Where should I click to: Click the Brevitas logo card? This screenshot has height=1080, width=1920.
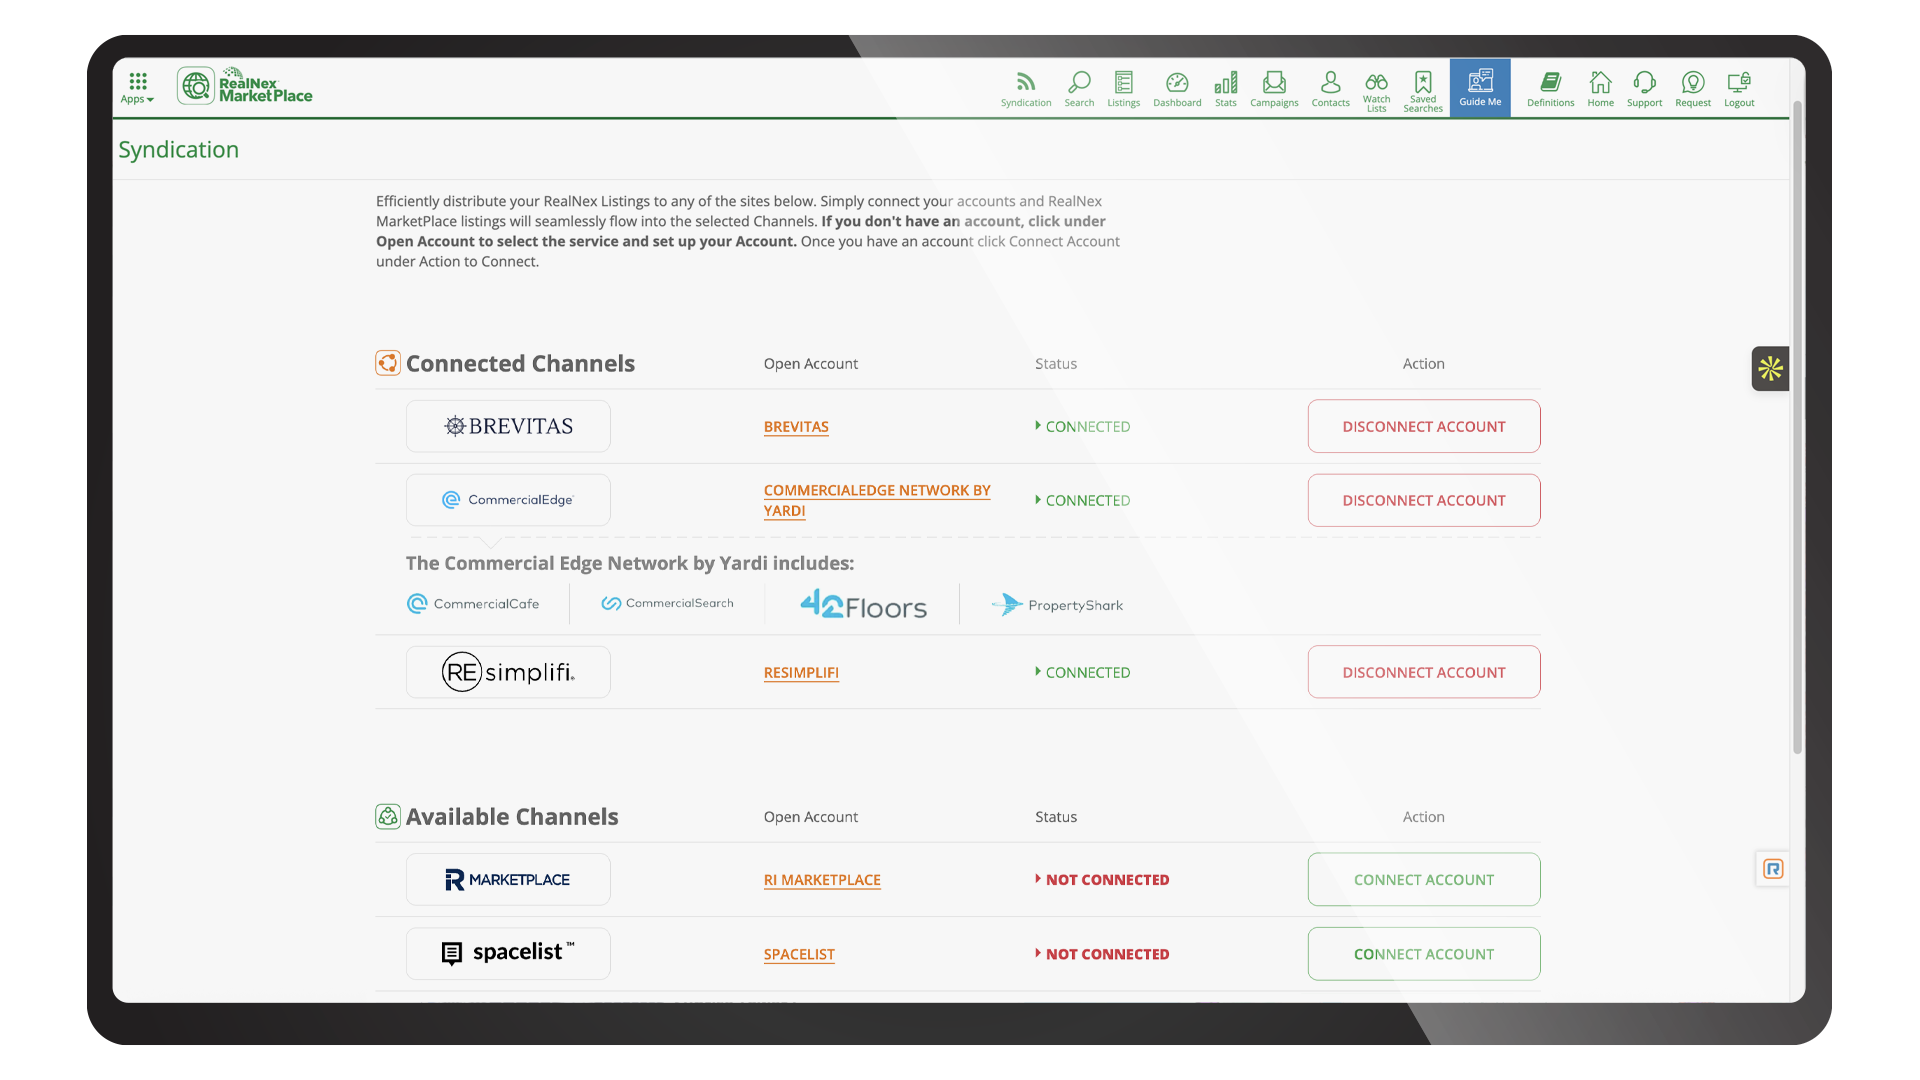pos(508,426)
